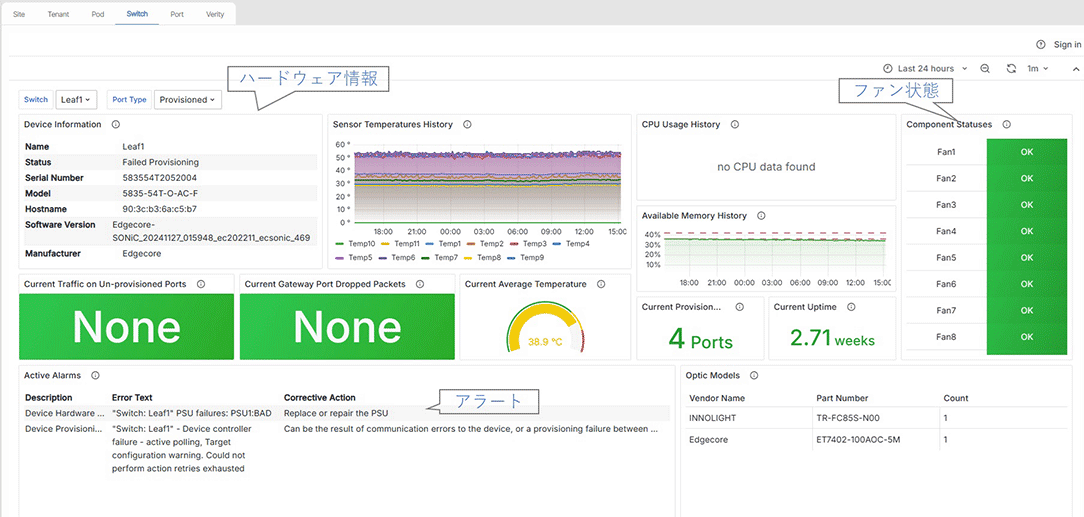Click the Device Information panel title
This screenshot has height=517, width=1084.
pyautogui.click(x=62, y=124)
